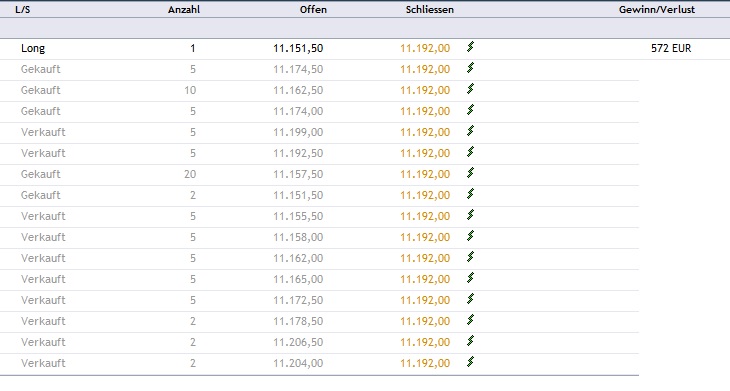The height and width of the screenshot is (391, 730).
Task: Select the Long position row label
Action: 33,48
